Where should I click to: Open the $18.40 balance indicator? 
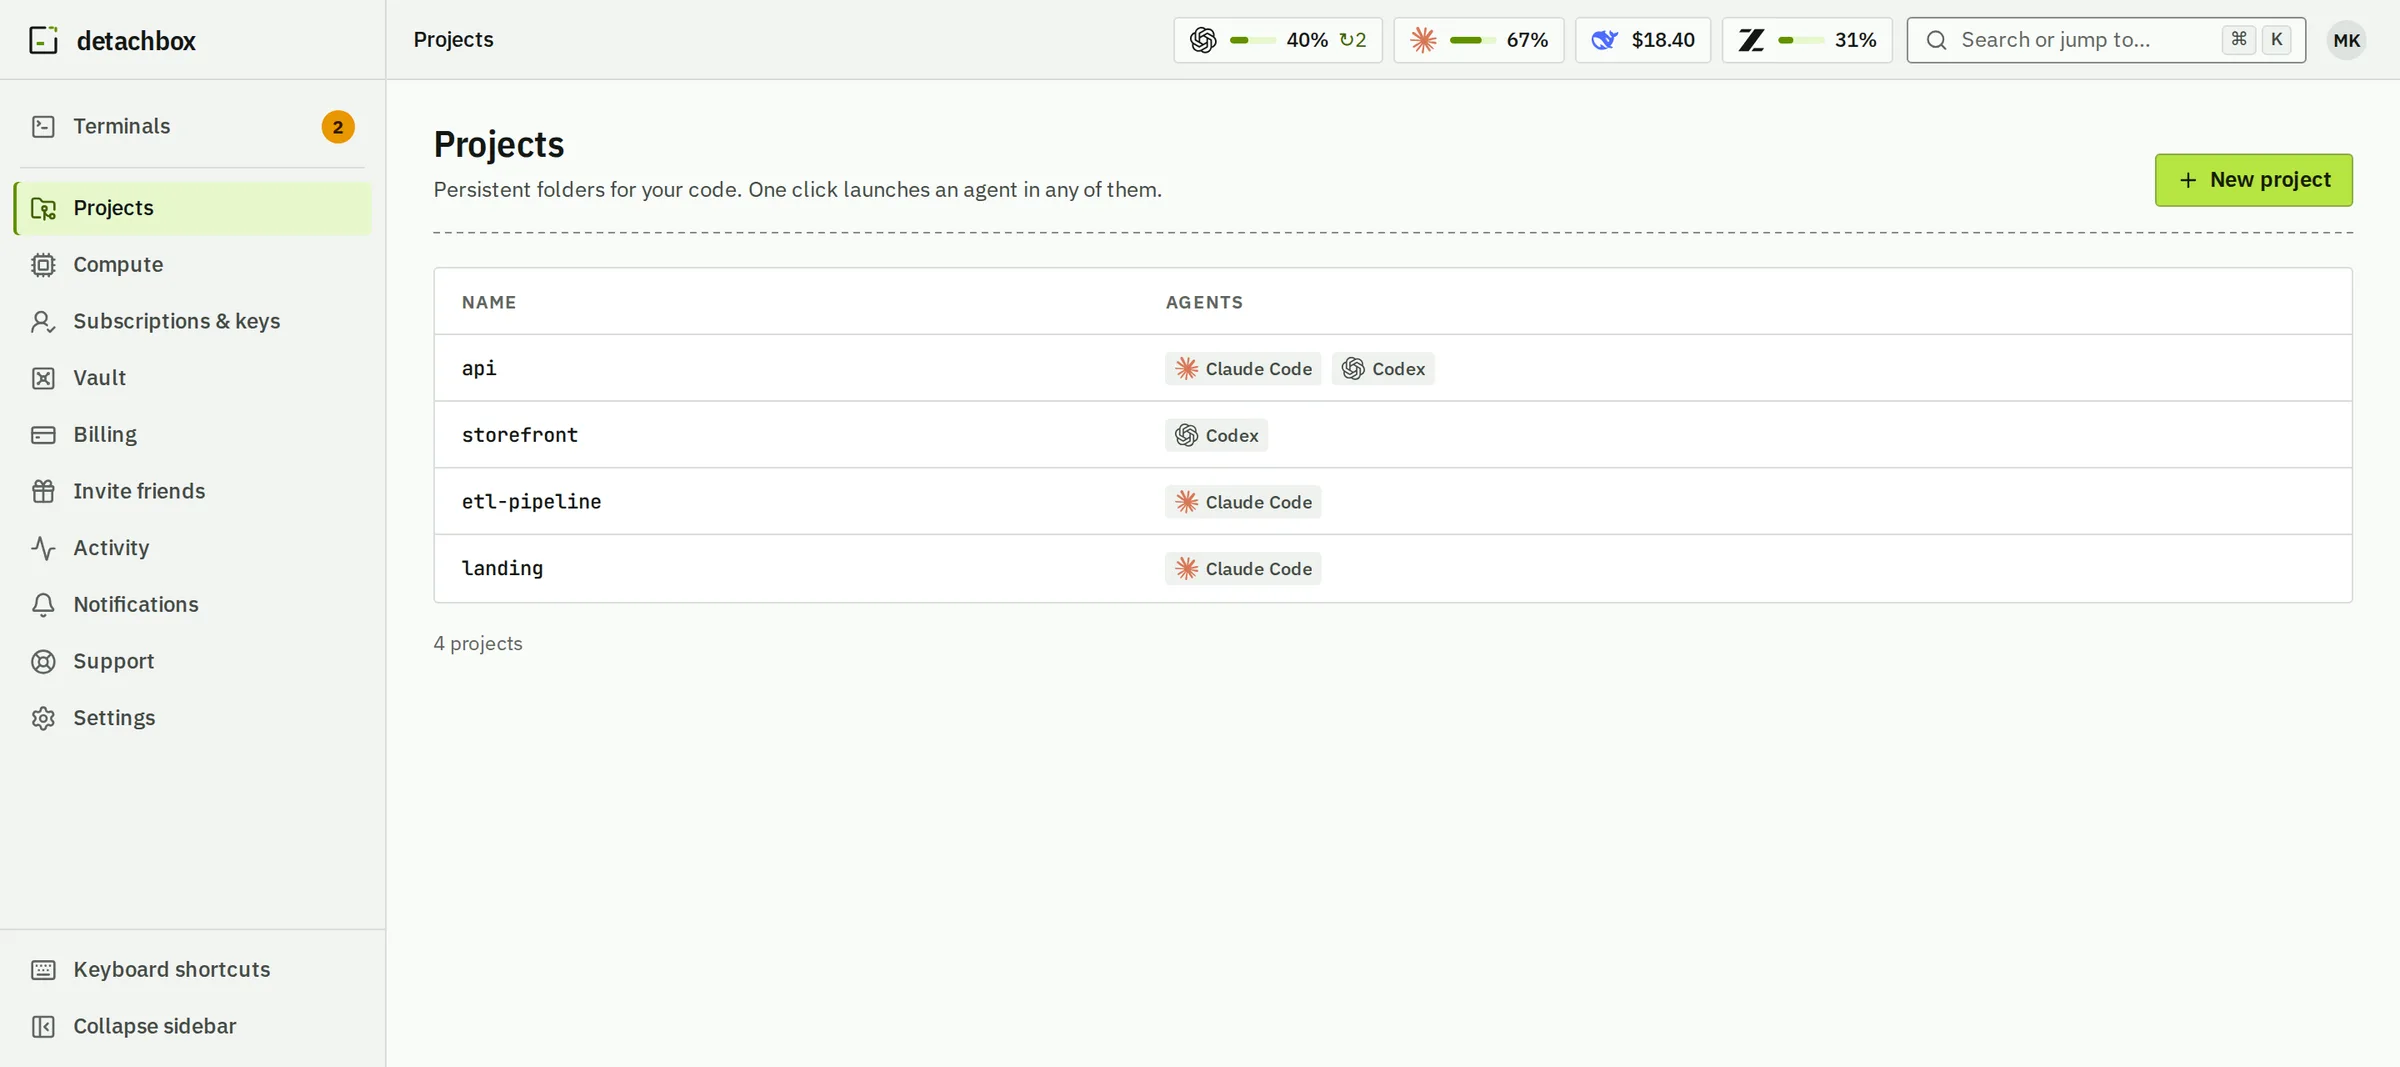coord(1643,40)
